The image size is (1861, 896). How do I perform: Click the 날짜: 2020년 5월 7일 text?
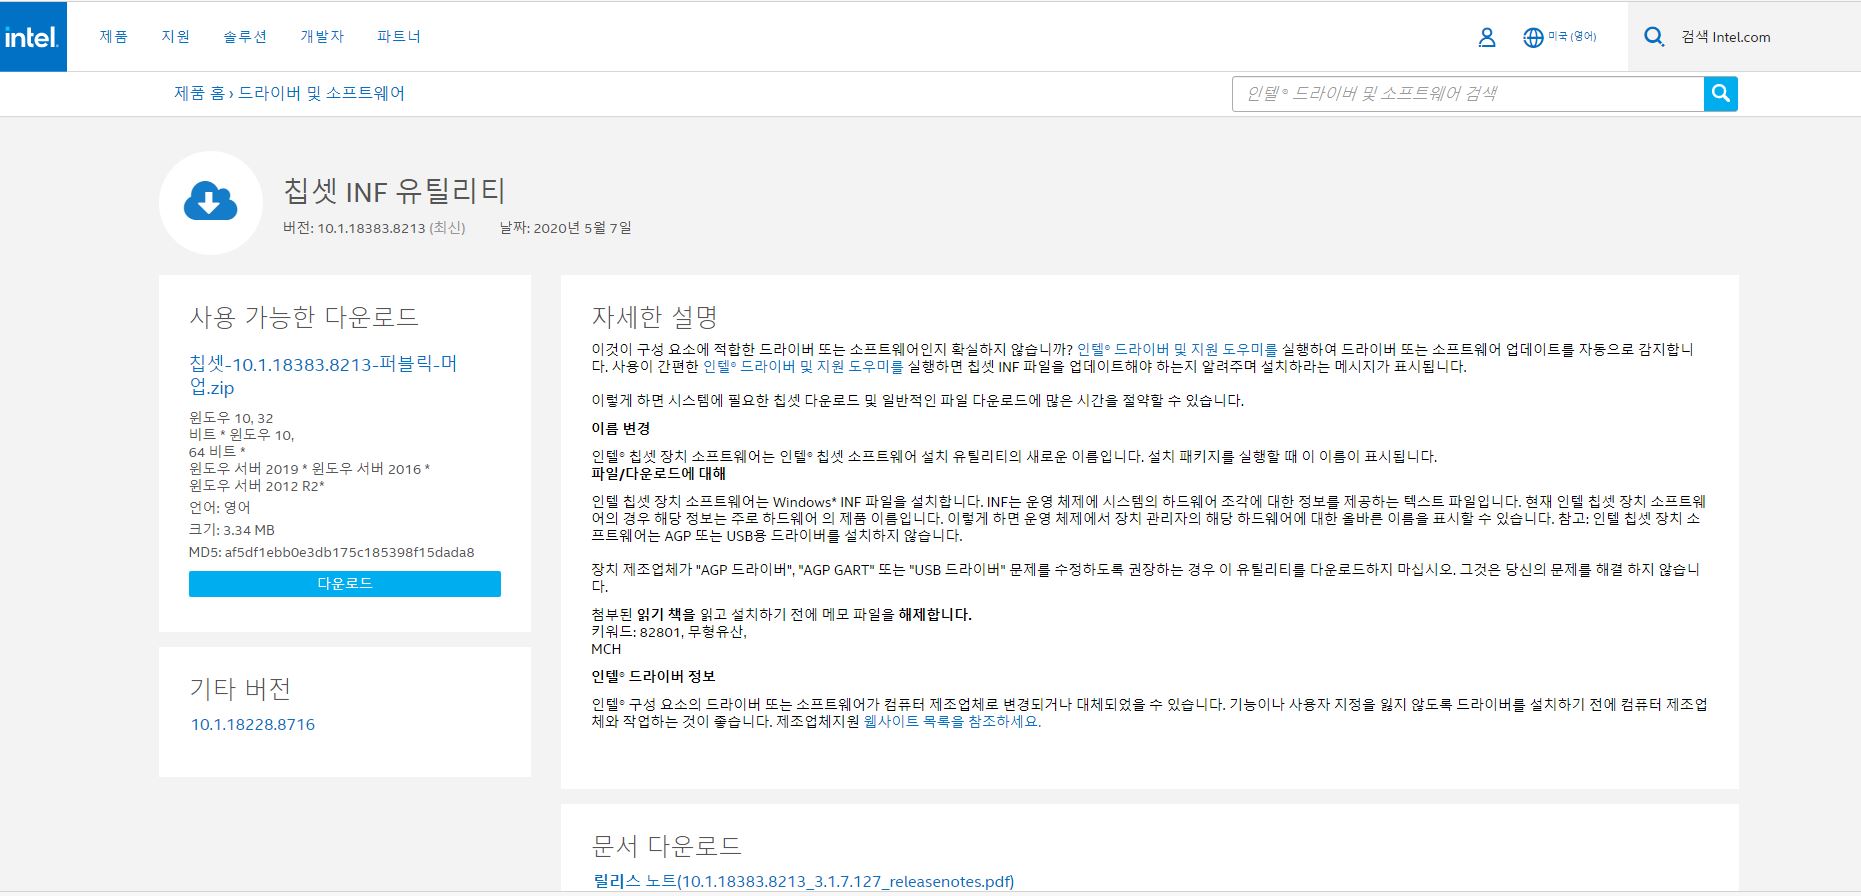tap(566, 228)
